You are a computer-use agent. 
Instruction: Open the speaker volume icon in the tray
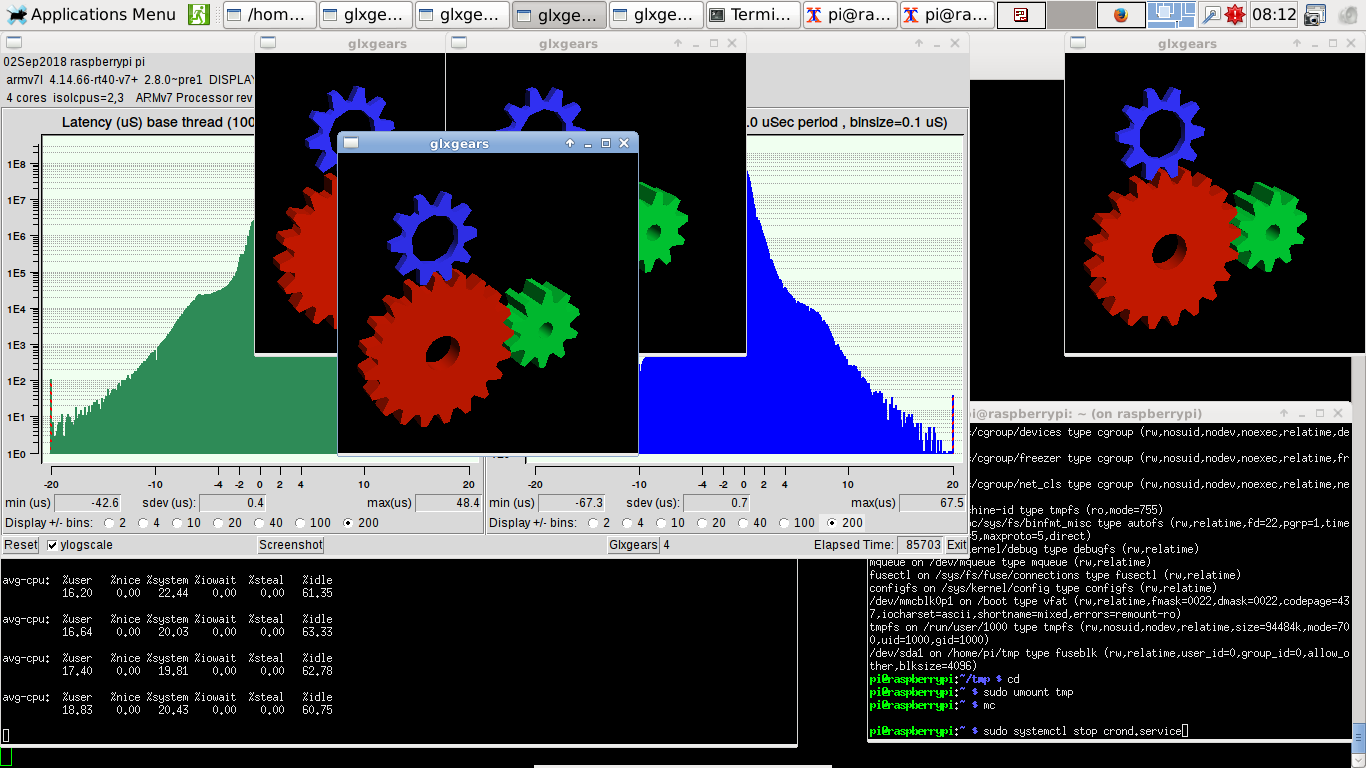click(1347, 15)
